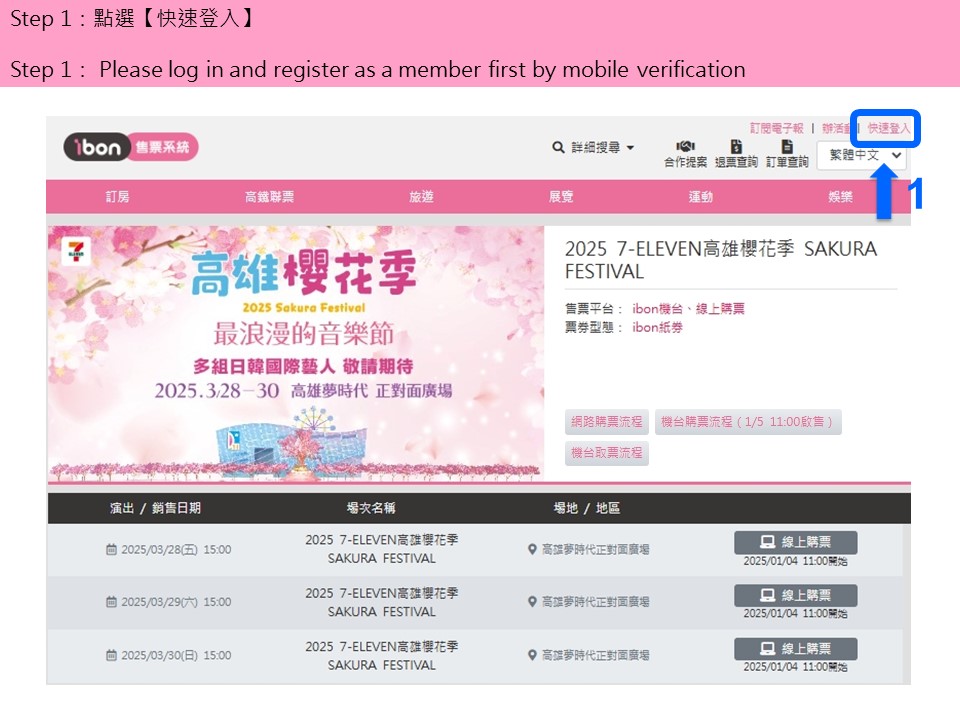Image resolution: width=960 pixels, height=720 pixels.
Task: Open the 運動 category
Action: (x=700, y=197)
